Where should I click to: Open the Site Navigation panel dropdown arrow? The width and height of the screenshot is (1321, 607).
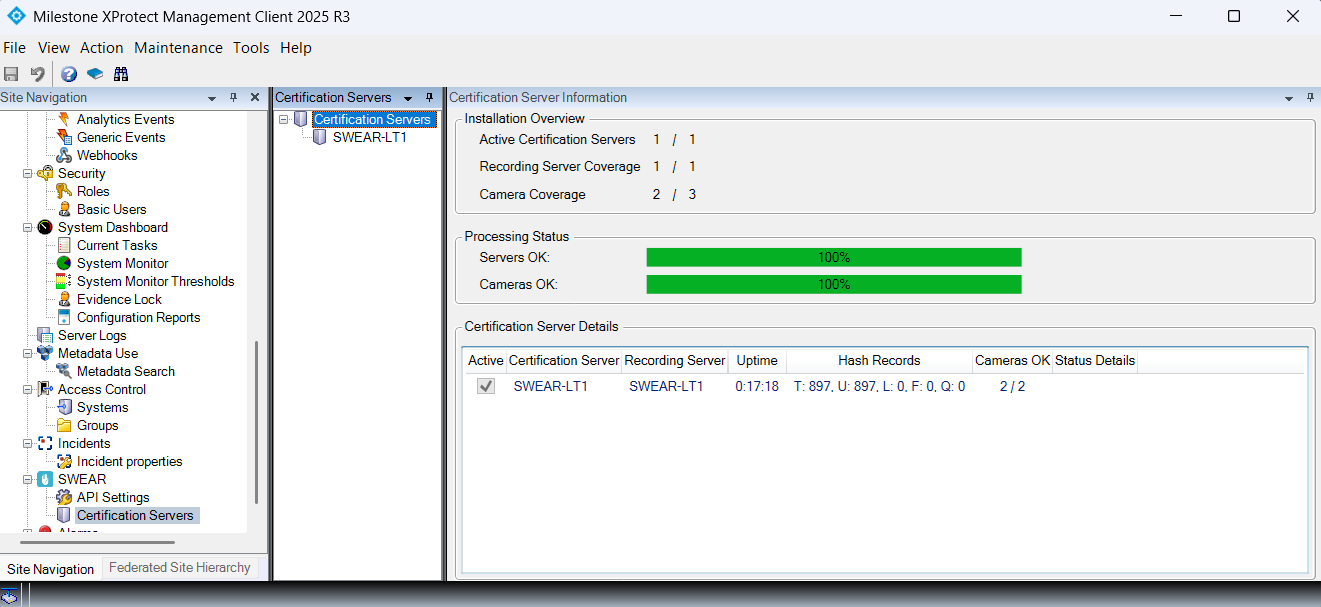point(212,98)
